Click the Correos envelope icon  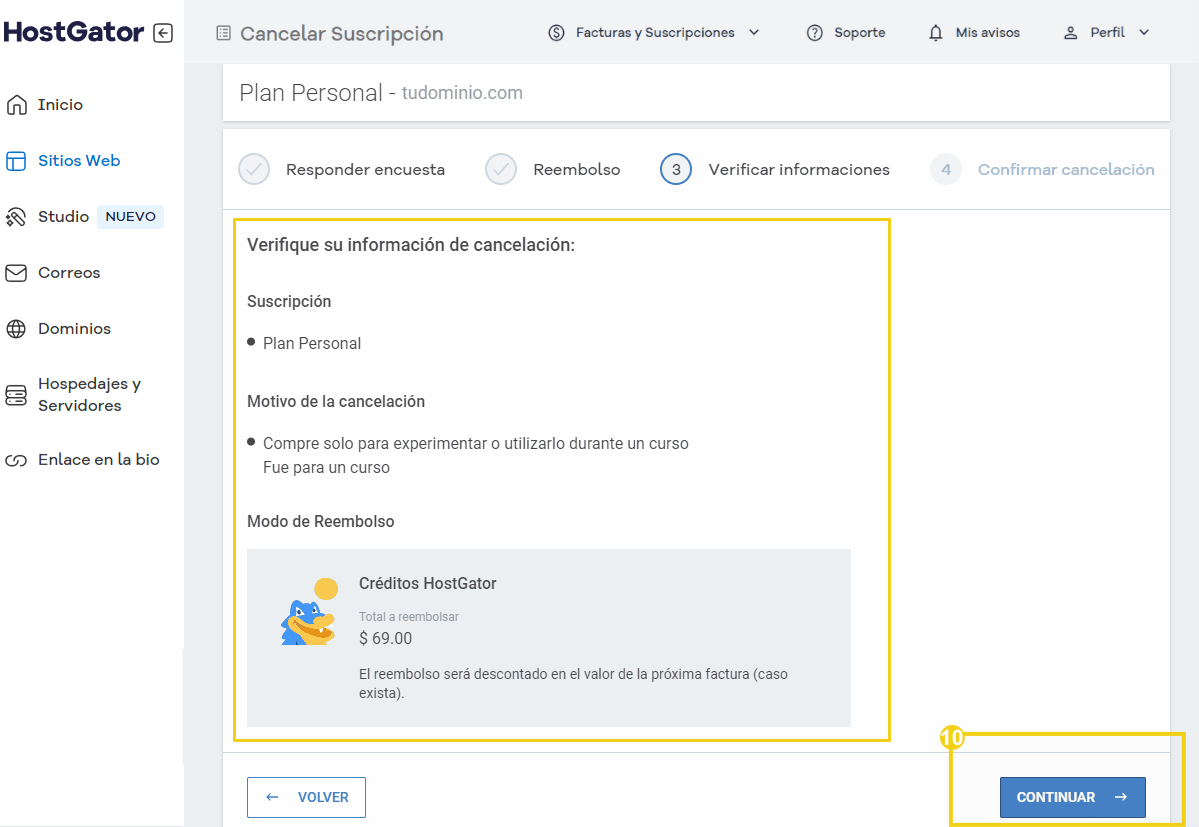click(x=16, y=273)
